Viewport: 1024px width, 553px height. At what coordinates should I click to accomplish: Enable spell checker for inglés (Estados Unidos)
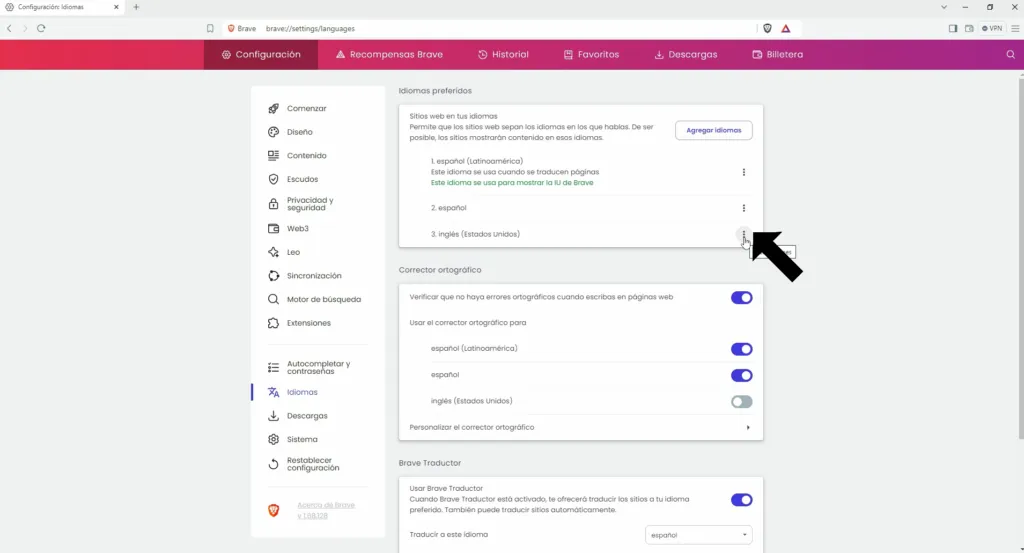coord(741,402)
